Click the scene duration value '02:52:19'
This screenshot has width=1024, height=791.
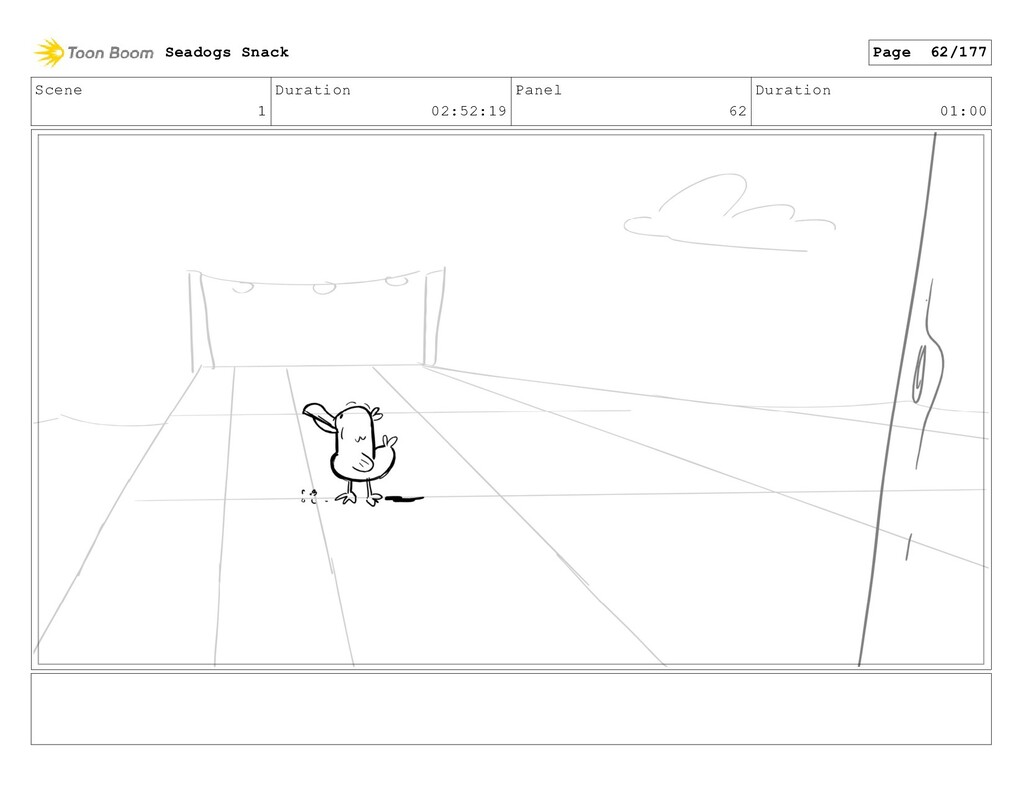(468, 111)
